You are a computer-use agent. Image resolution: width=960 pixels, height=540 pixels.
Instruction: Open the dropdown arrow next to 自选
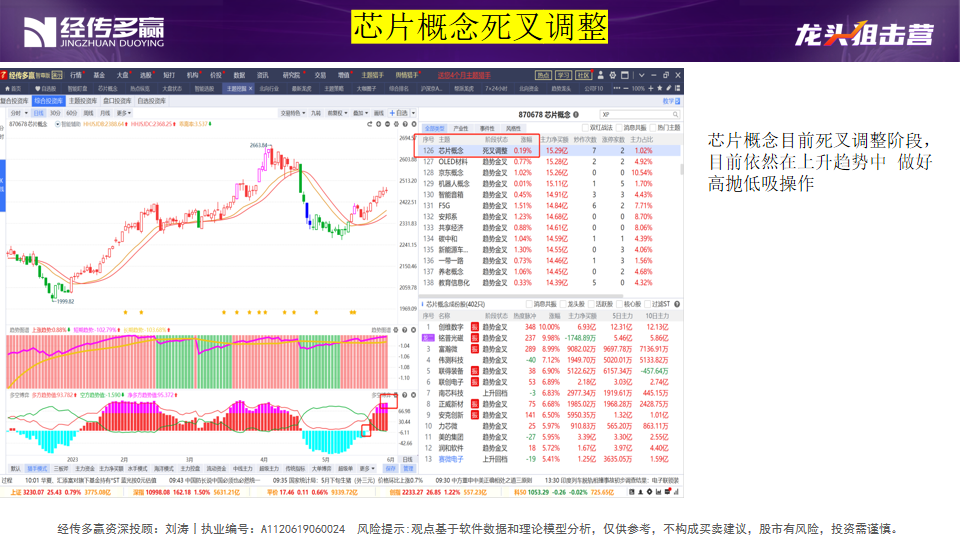tap(413, 113)
